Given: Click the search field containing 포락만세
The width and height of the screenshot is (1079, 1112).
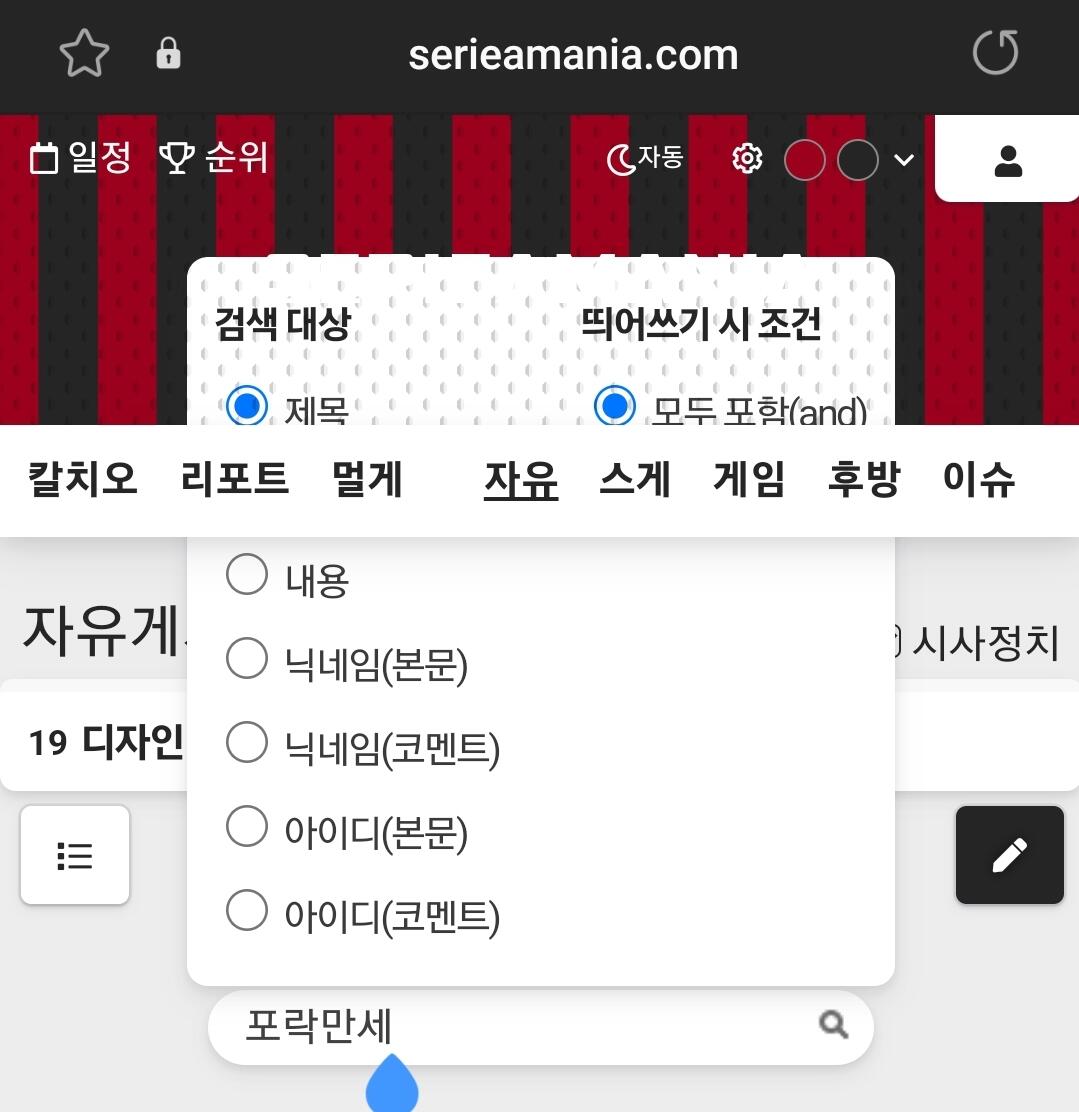Looking at the screenshot, I should (x=541, y=1026).
